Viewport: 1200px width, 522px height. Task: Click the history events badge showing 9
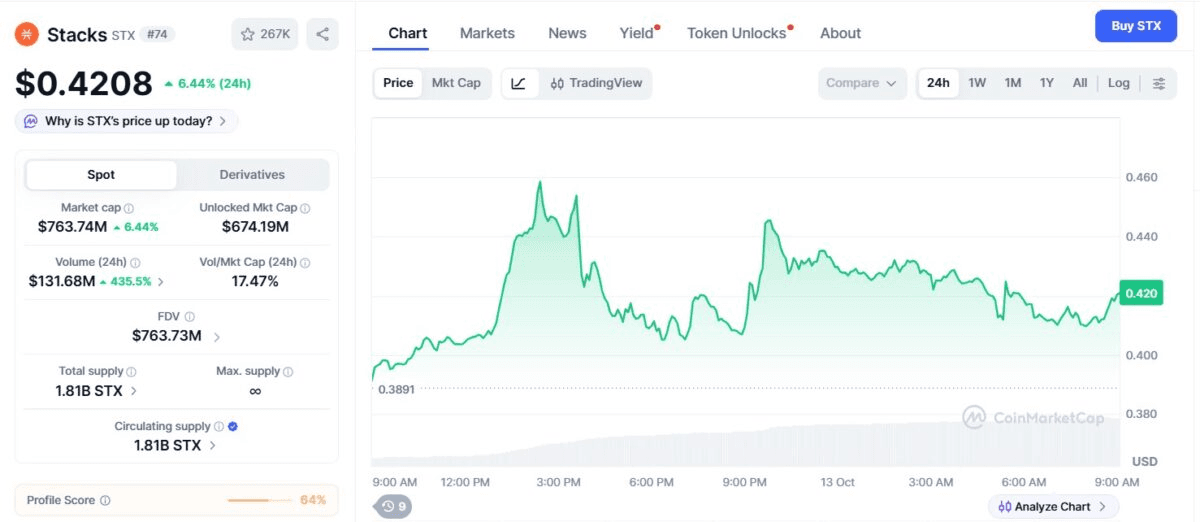[x=393, y=506]
